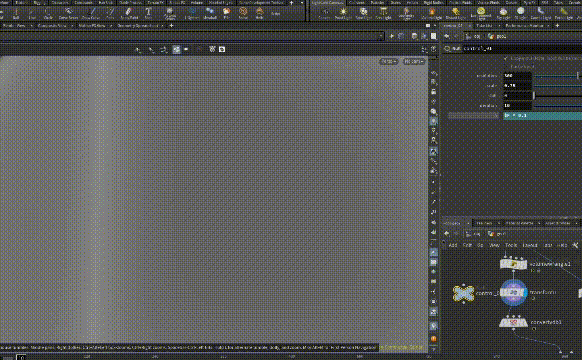Screen dimensions: 582x360
Task: Go back in the parameter pane
Action: [447, 36]
